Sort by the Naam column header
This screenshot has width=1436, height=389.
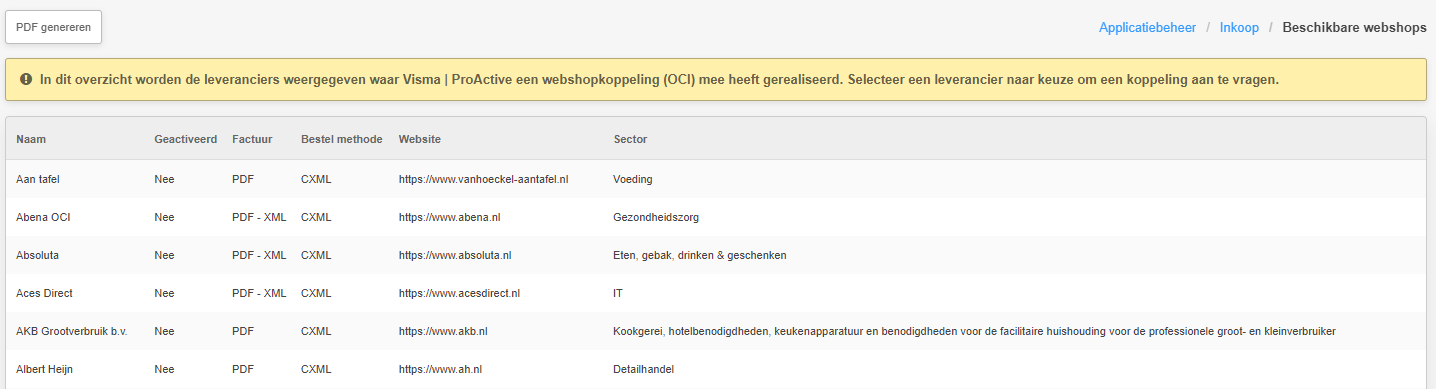click(31, 139)
